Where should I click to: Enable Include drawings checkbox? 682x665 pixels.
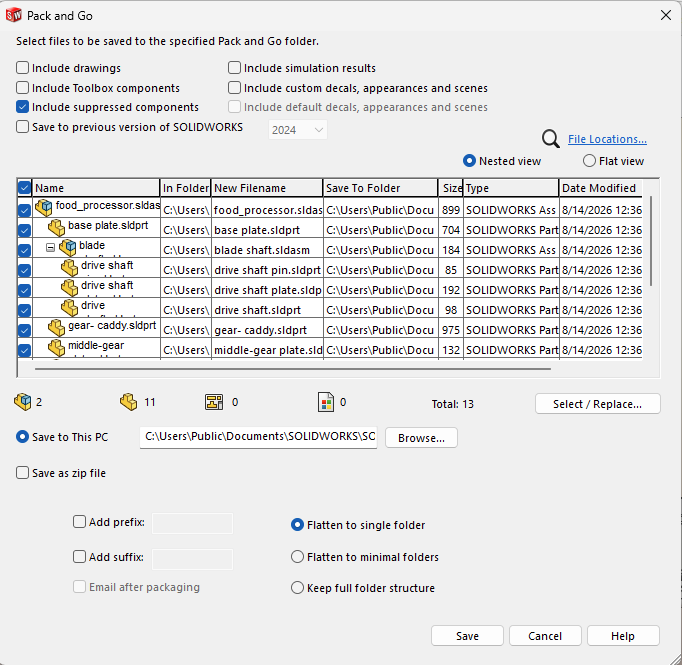[22, 68]
